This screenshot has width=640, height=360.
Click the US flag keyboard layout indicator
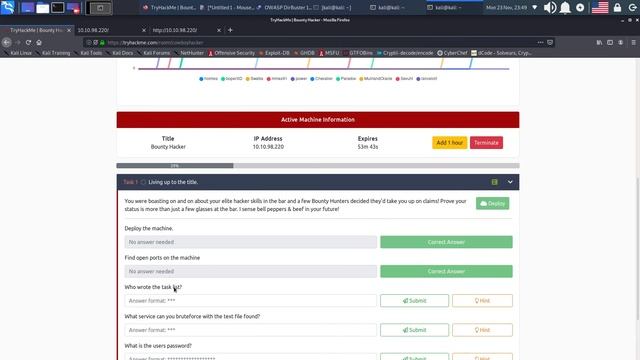pos(600,7)
